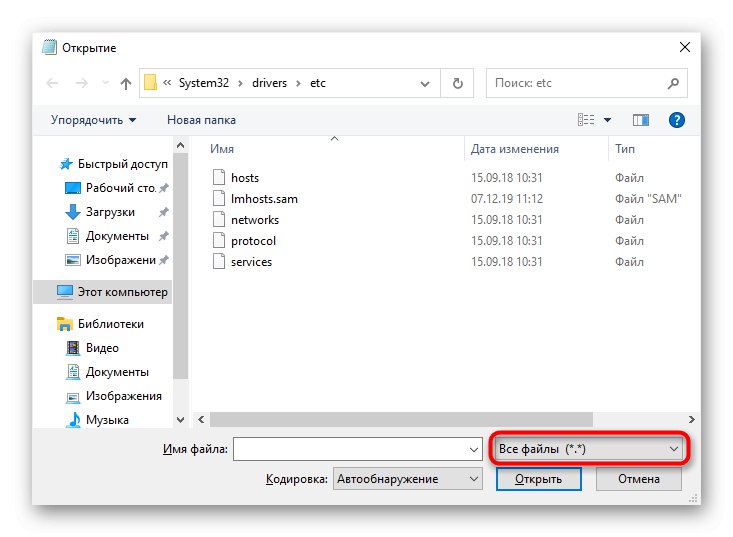This screenshot has width=733, height=537.
Task: Open Рабочий стол in the sidebar
Action: [x=121, y=188]
